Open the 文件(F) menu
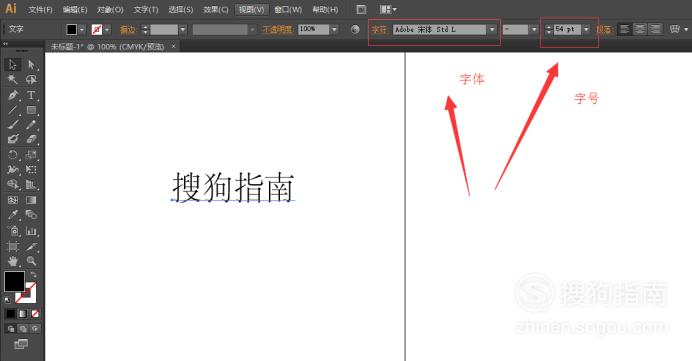The image size is (692, 361). click(x=40, y=9)
